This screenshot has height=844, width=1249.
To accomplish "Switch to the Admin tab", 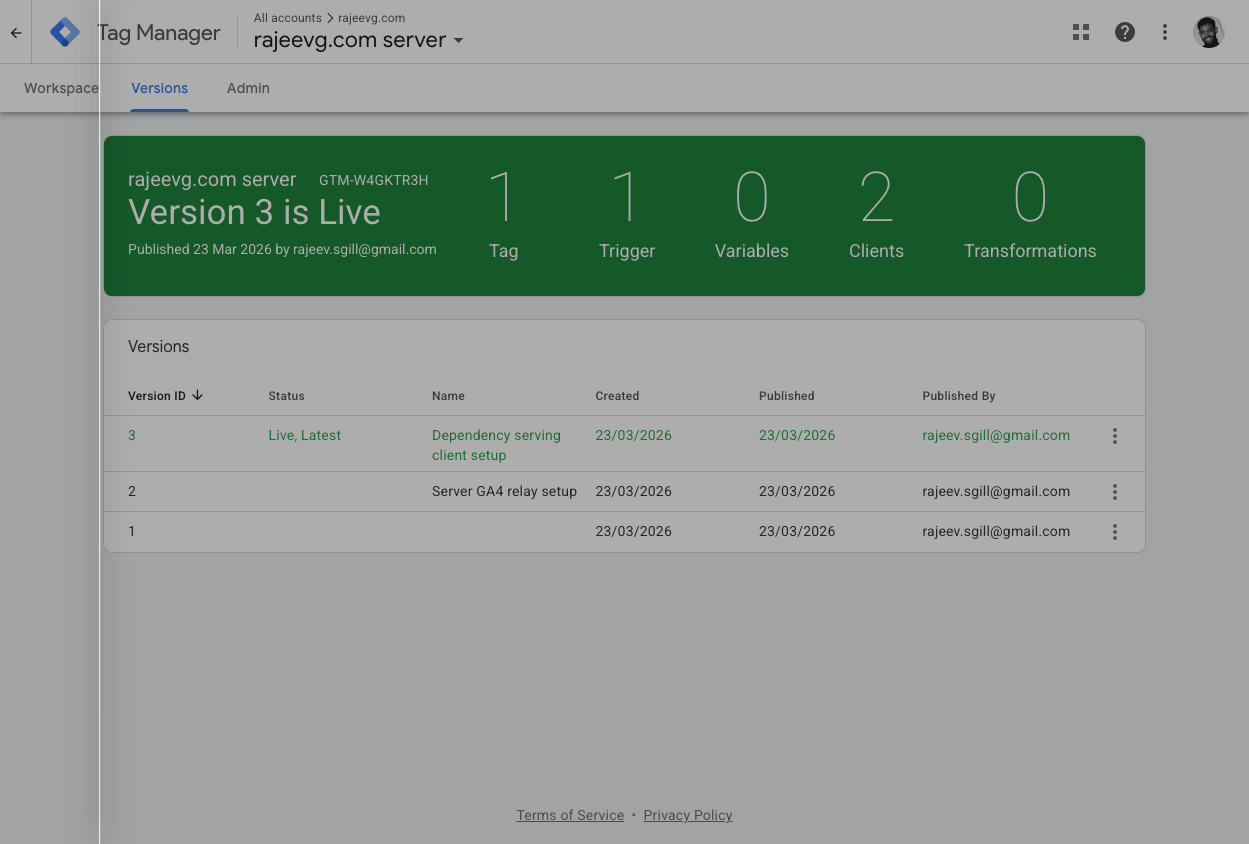I will point(248,88).
